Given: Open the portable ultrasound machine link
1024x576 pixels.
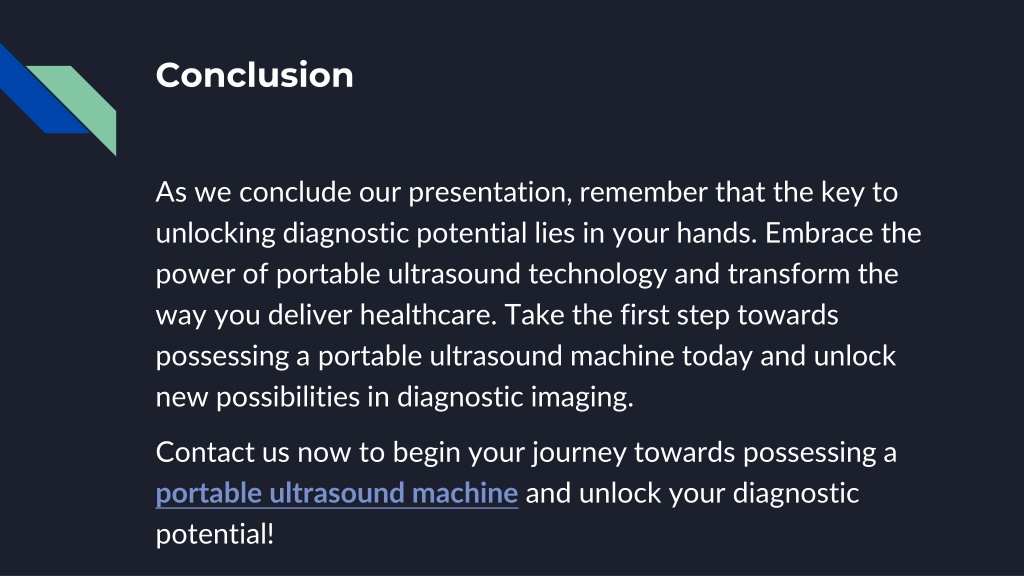Looking at the screenshot, I should pos(337,494).
